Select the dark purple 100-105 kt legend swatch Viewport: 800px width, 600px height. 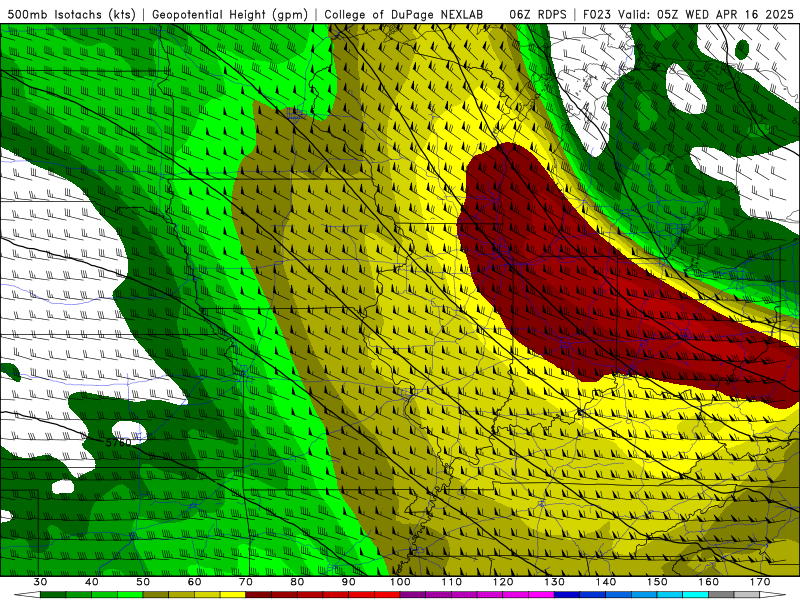413,594
